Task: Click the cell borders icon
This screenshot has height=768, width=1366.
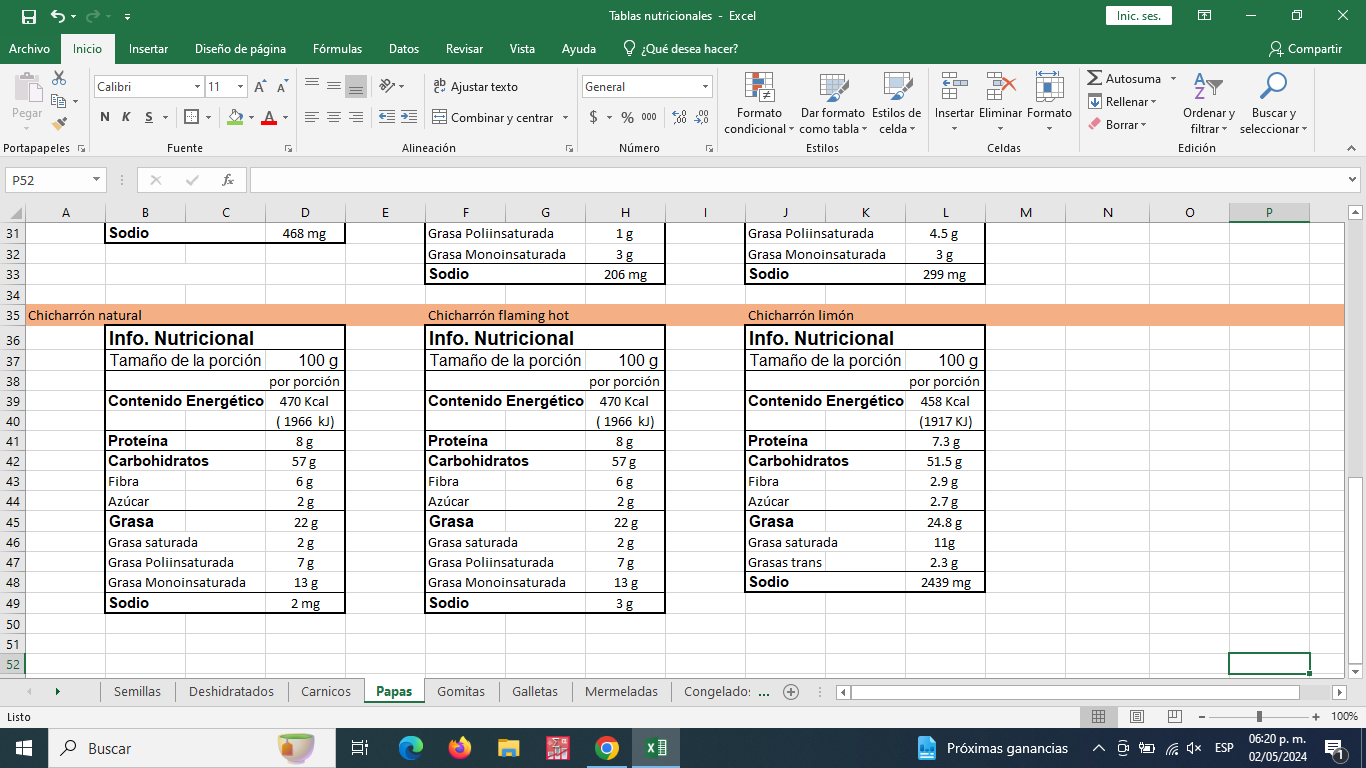Action: point(192,117)
